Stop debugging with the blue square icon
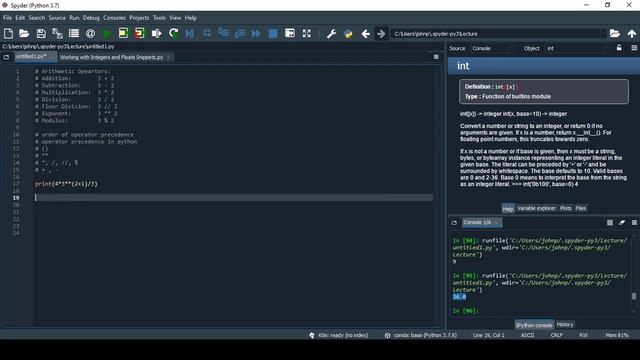This screenshot has width=640, height=360. coord(273,33)
